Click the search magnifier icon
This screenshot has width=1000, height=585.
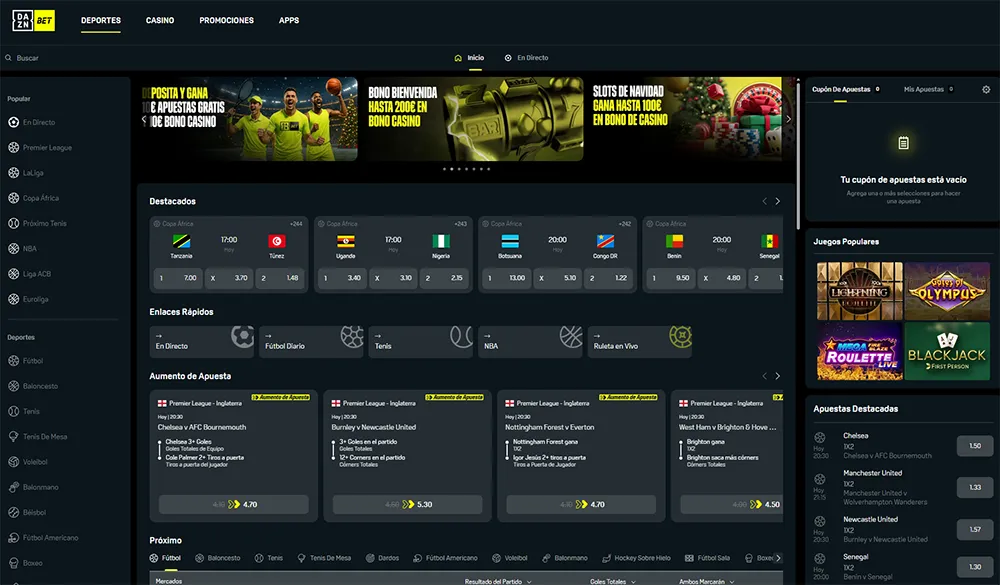(x=8, y=58)
